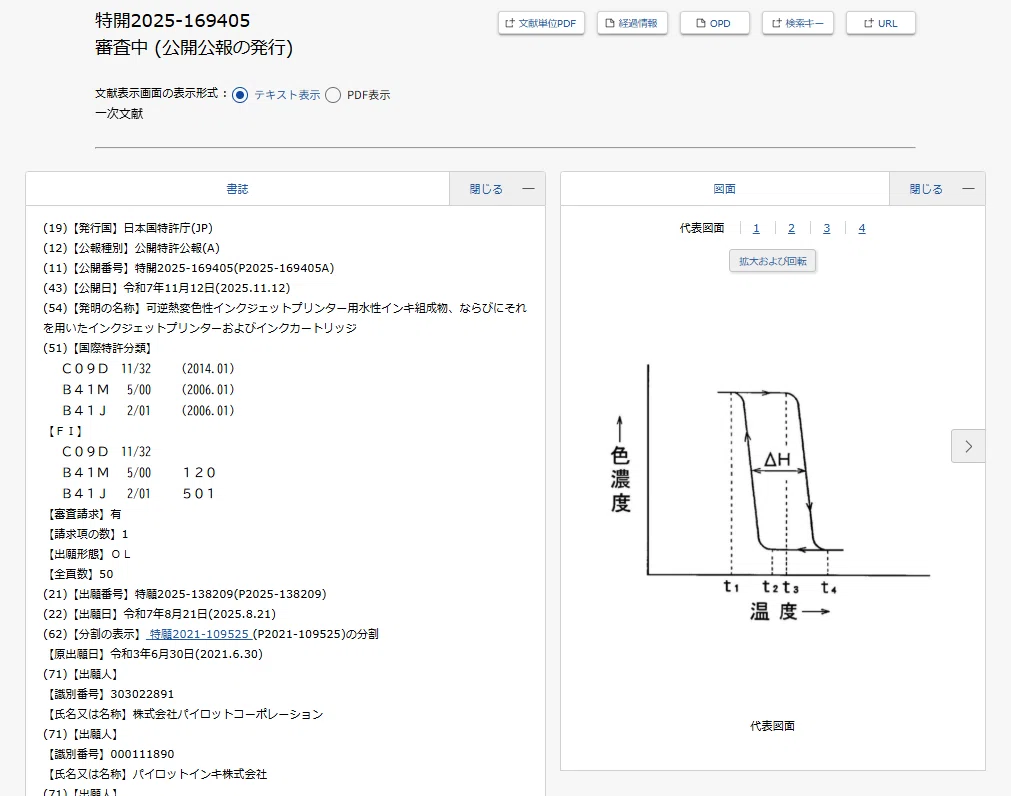Open the 文献単位PDF document button
Screen dimensions: 1011x796
click(x=541, y=23)
